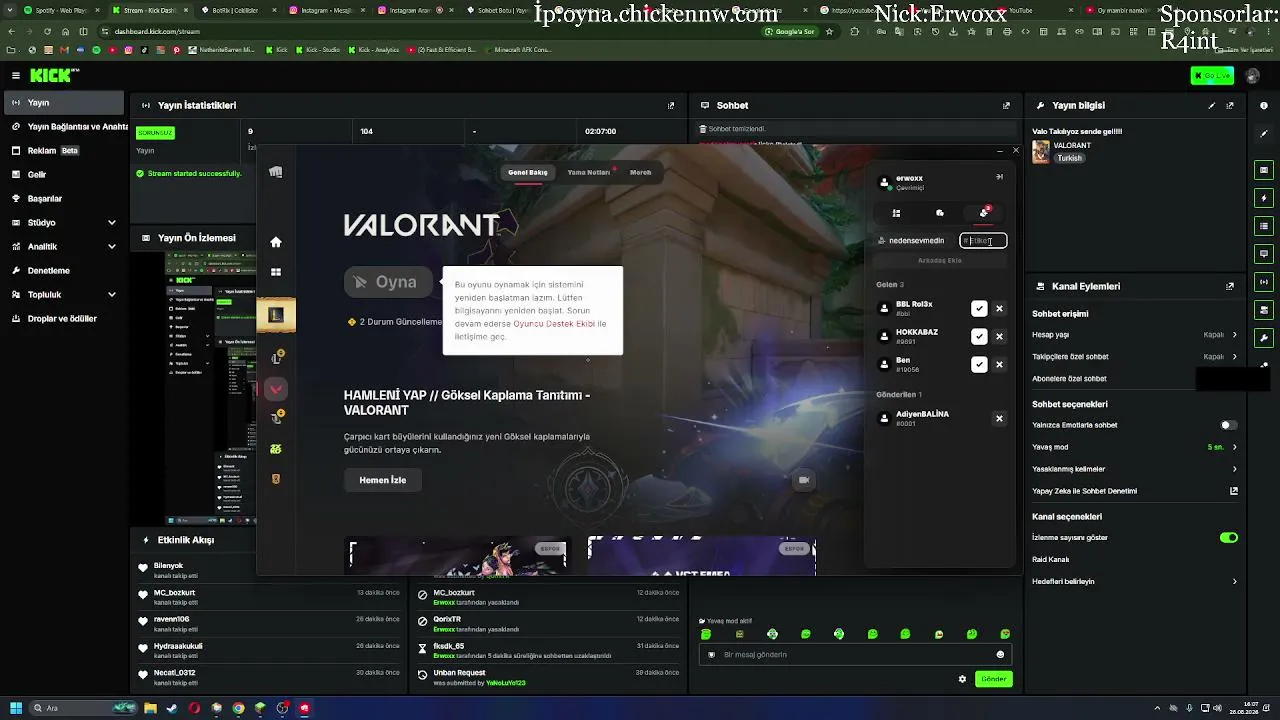Image resolution: width=1280 pixels, height=720 pixels.
Task: Pop out the Yayın İstatistikleri panel
Action: [x=671, y=105]
